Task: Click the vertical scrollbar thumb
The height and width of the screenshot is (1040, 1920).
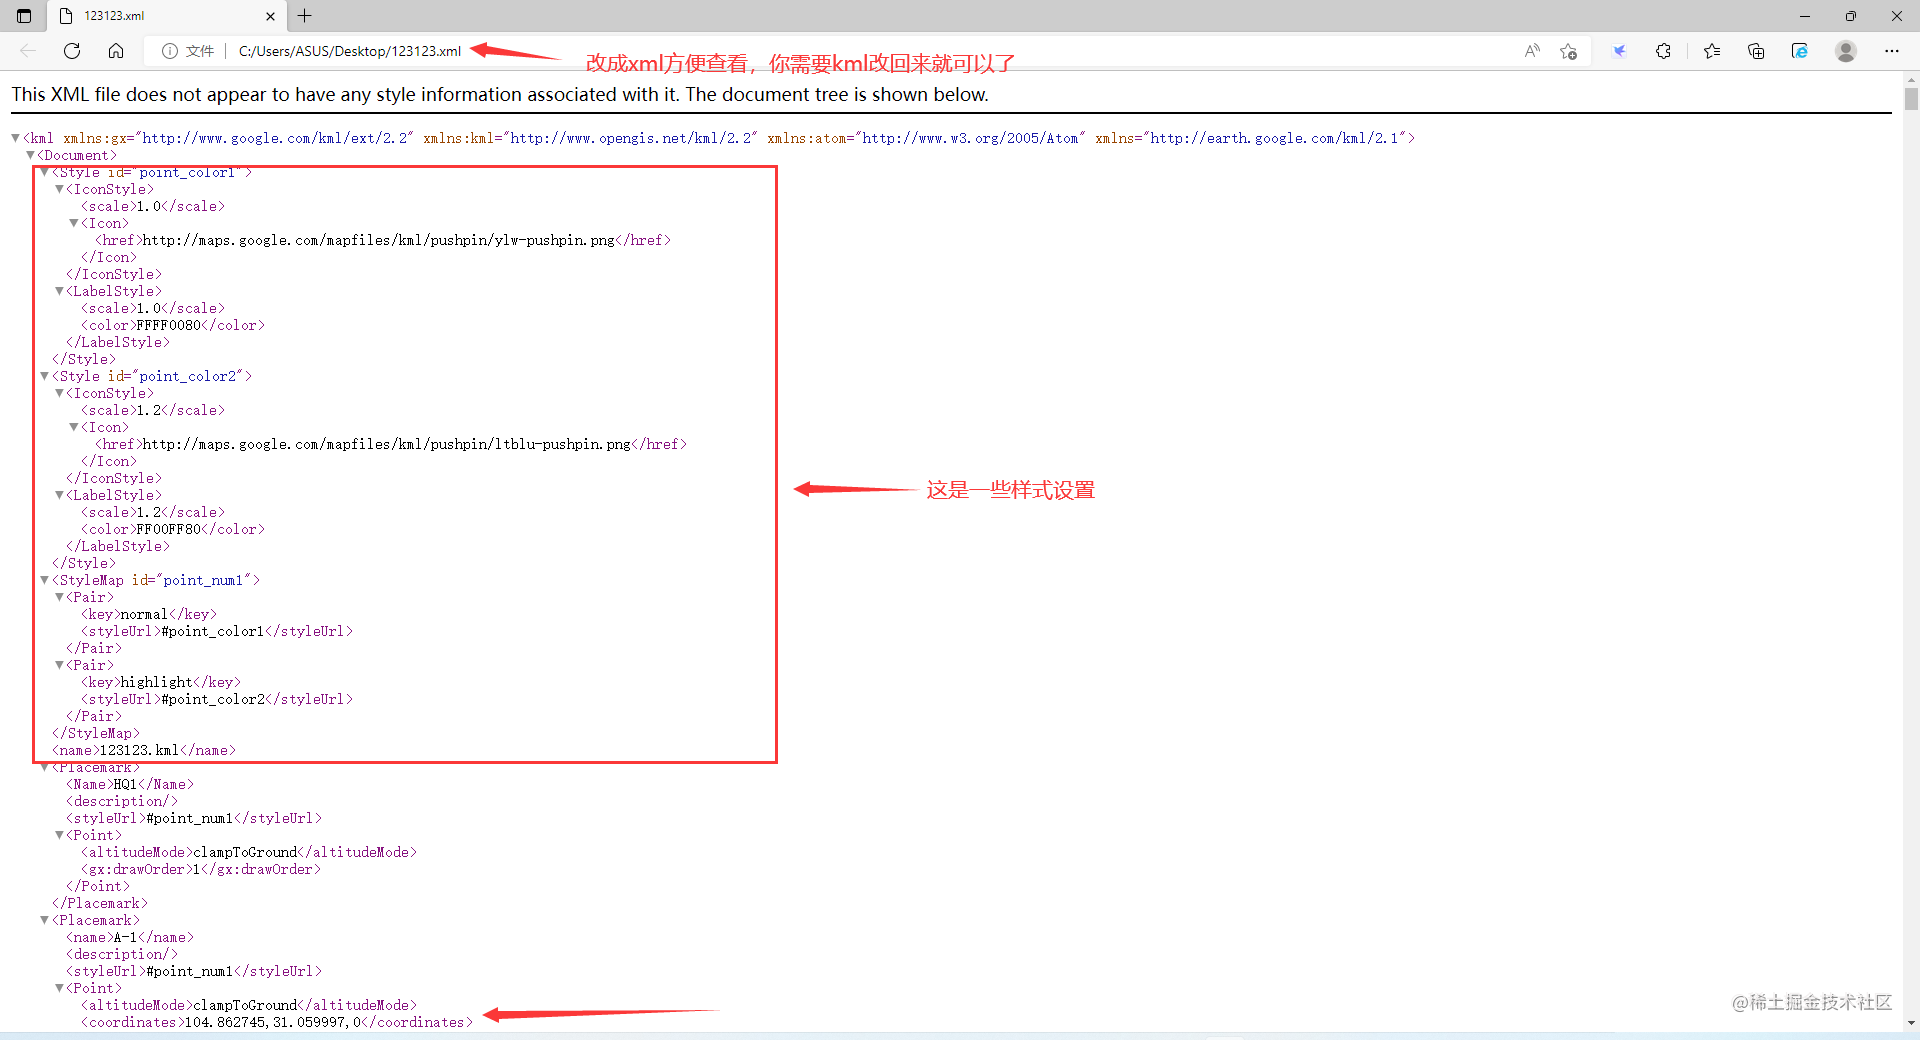Action: click(x=1911, y=99)
